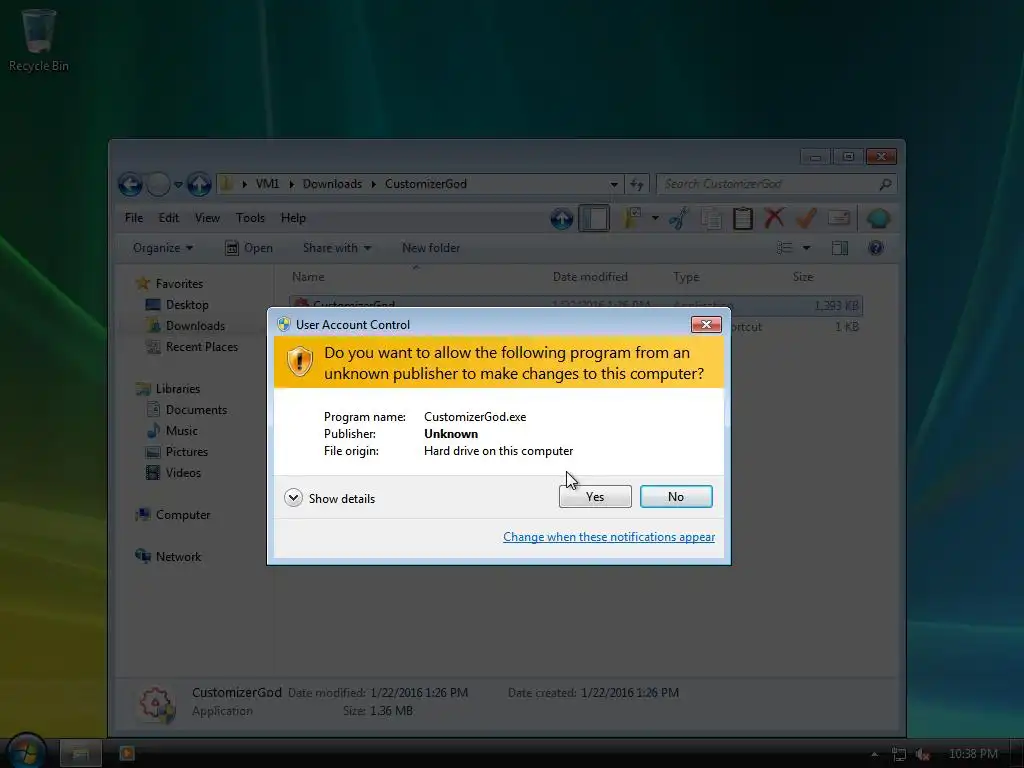
Task: Open the Organize dropdown
Action: (163, 248)
